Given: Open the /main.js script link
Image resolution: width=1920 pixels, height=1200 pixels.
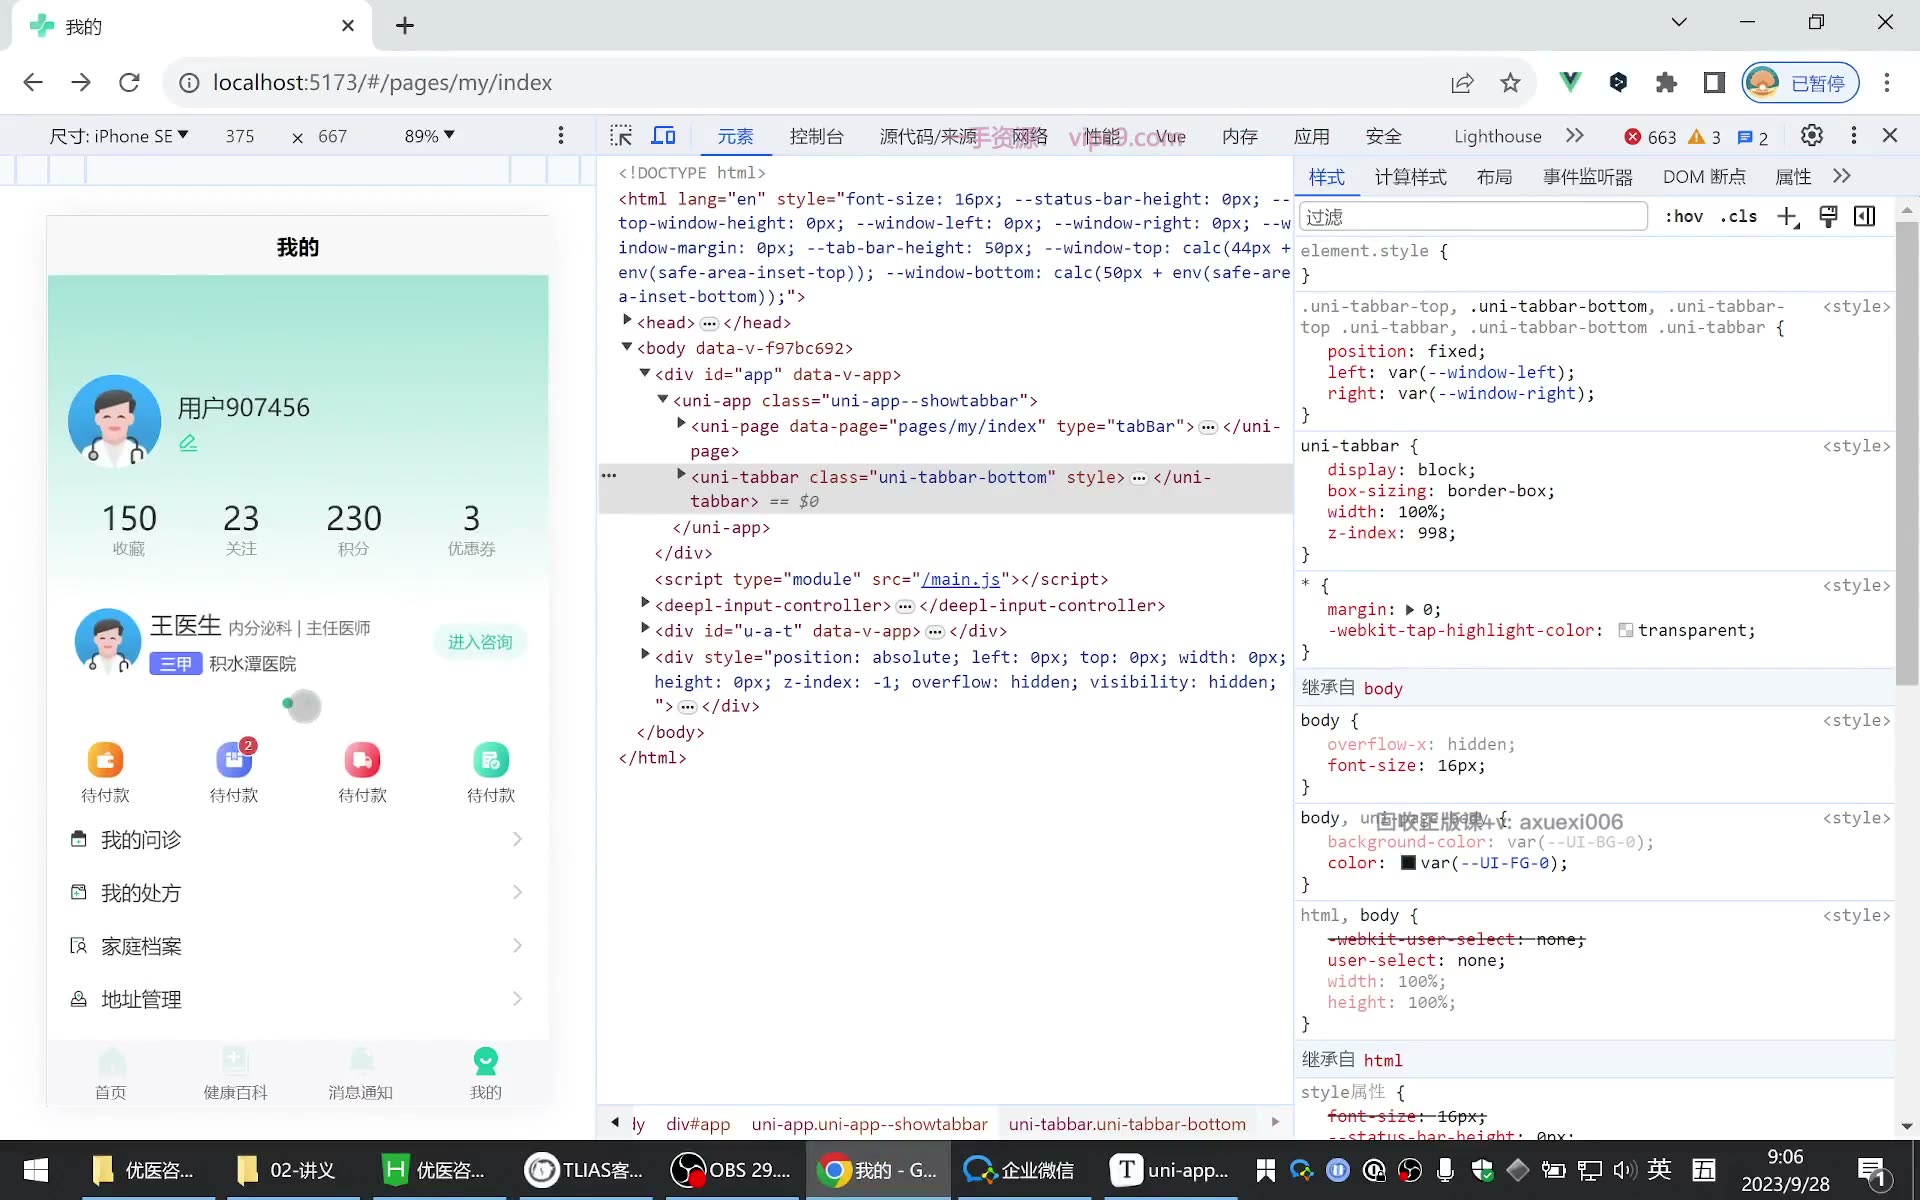Looking at the screenshot, I should [x=961, y=579].
